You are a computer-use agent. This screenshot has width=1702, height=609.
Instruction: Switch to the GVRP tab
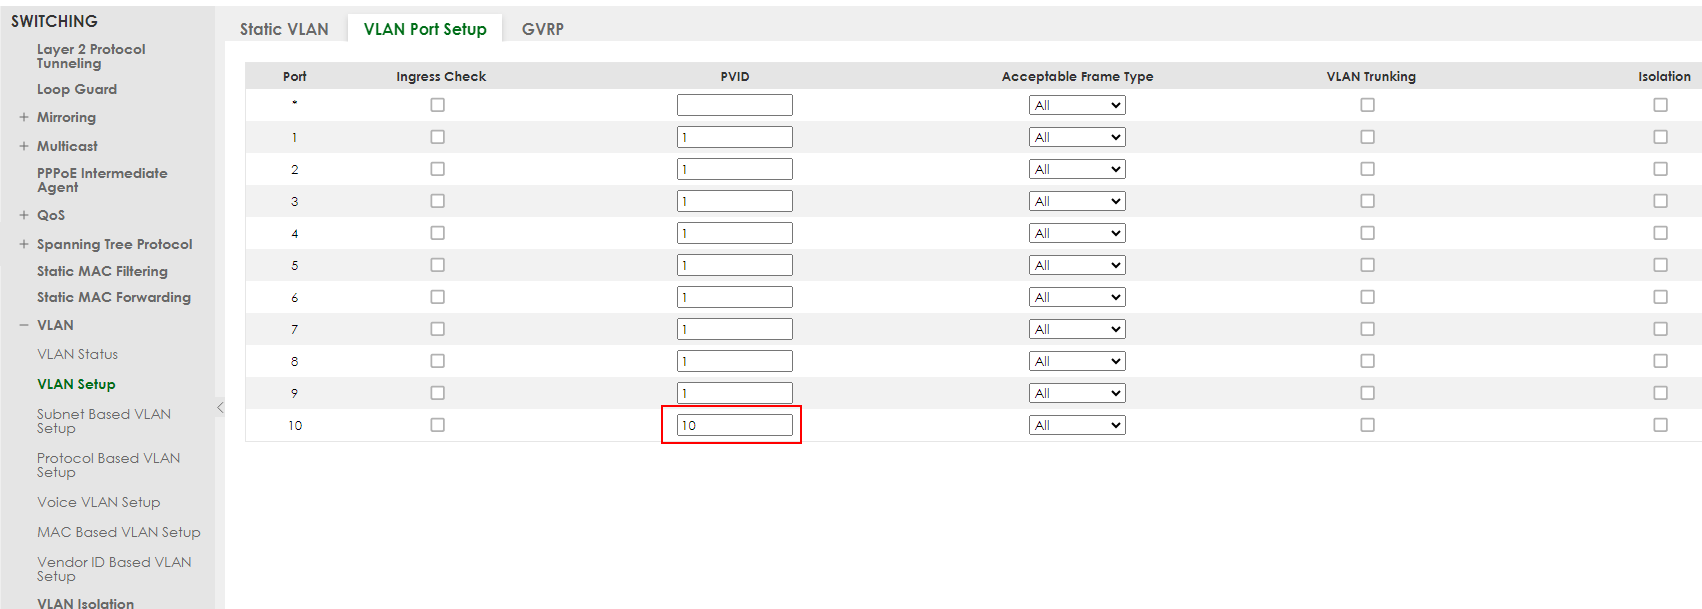tap(543, 29)
